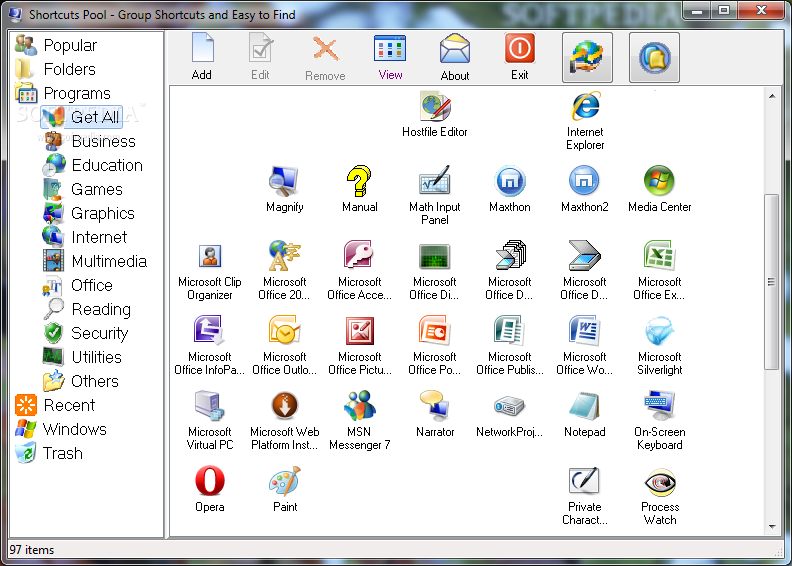Open the Office subcategory
Screen dimensions: 792x566
pyautogui.click(x=78, y=285)
